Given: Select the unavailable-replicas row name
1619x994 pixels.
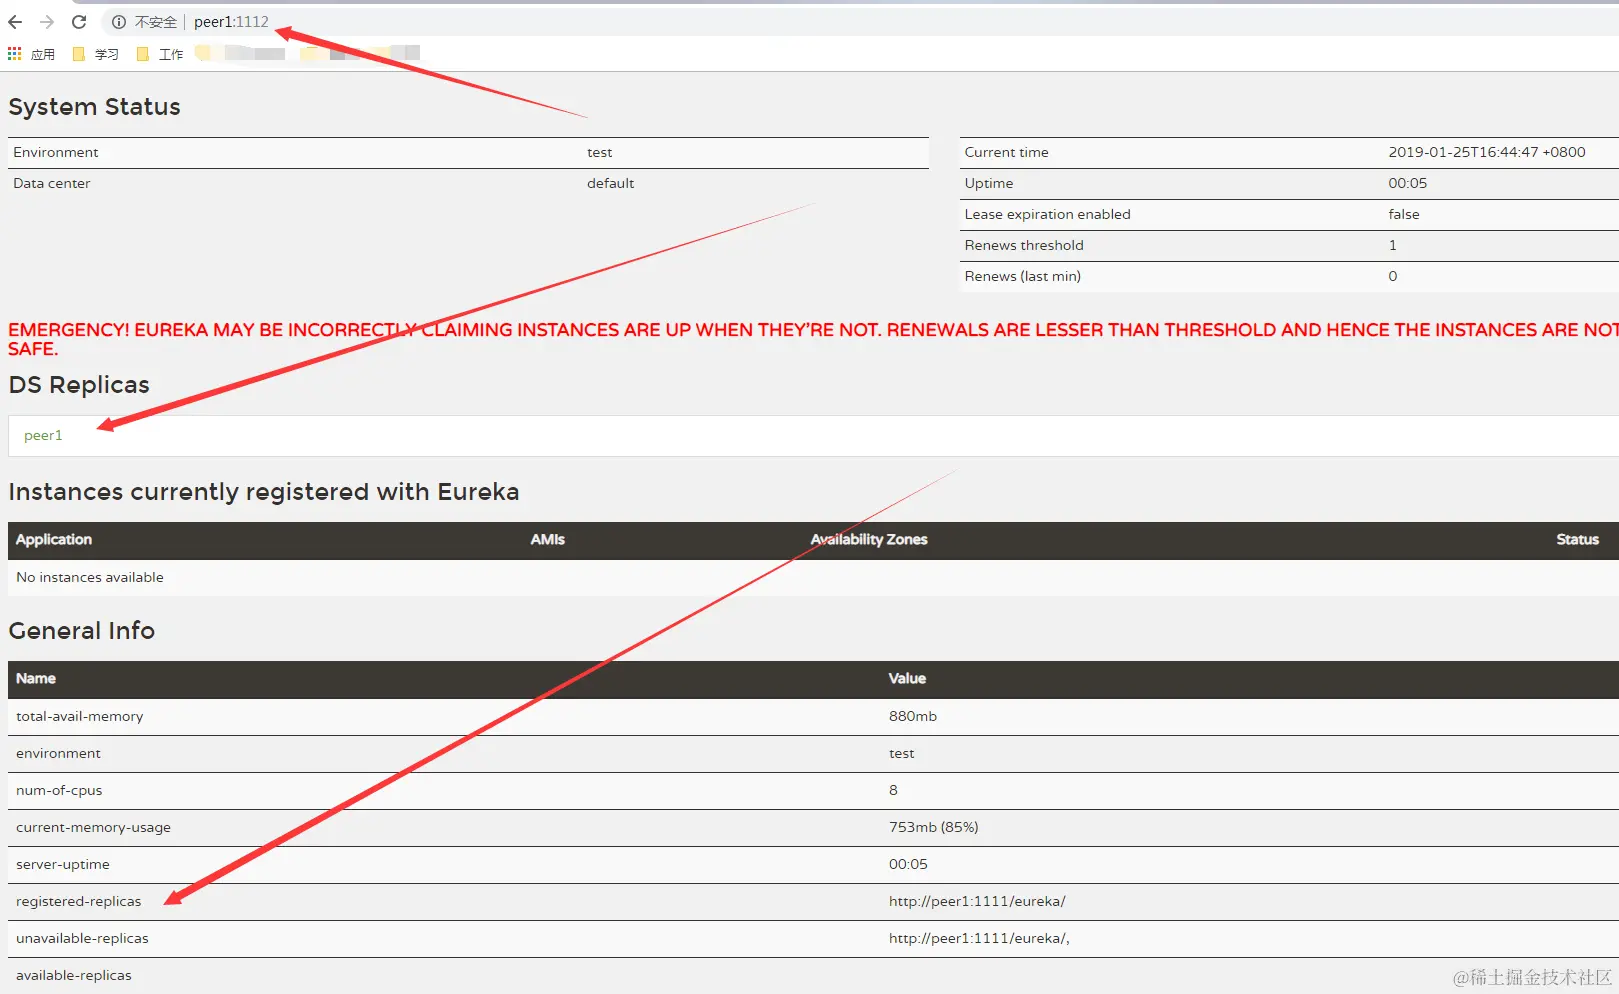Looking at the screenshot, I should tap(82, 938).
